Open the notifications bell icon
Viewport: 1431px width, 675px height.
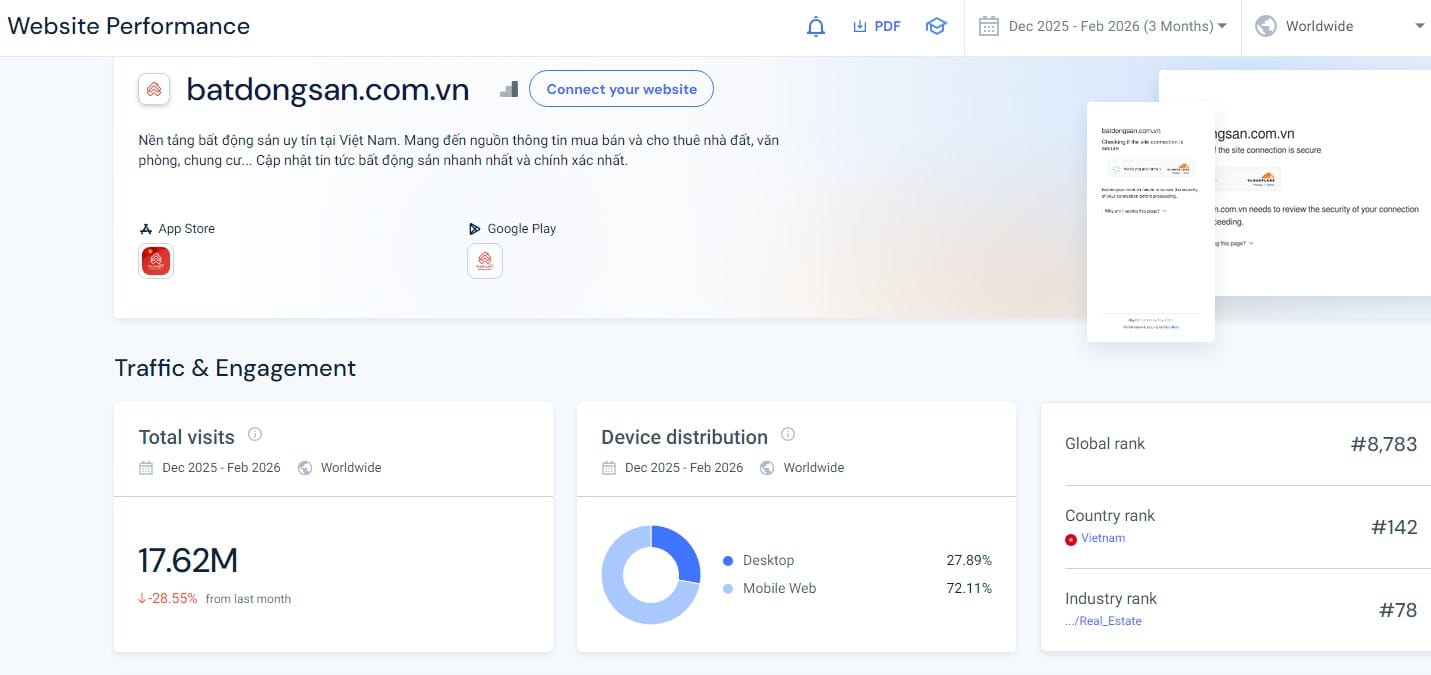[815, 26]
